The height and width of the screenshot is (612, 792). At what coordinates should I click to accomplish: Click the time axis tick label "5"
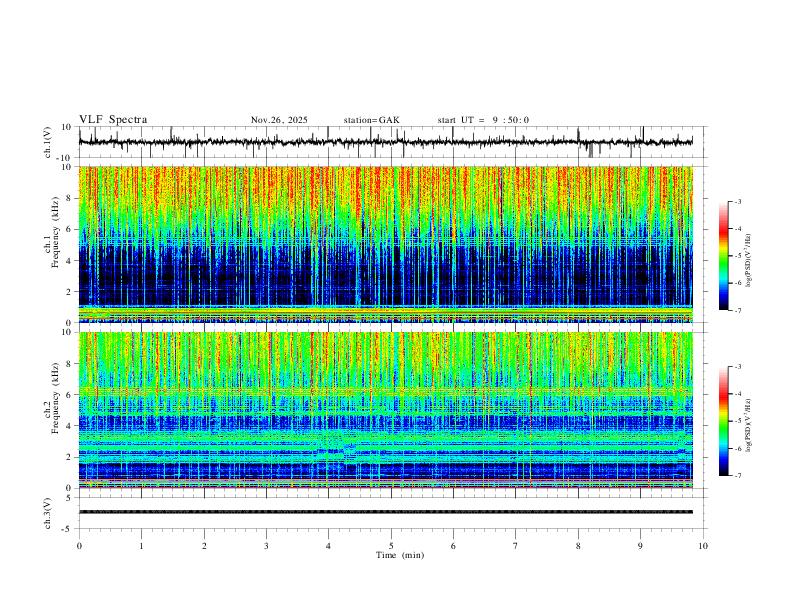(391, 546)
